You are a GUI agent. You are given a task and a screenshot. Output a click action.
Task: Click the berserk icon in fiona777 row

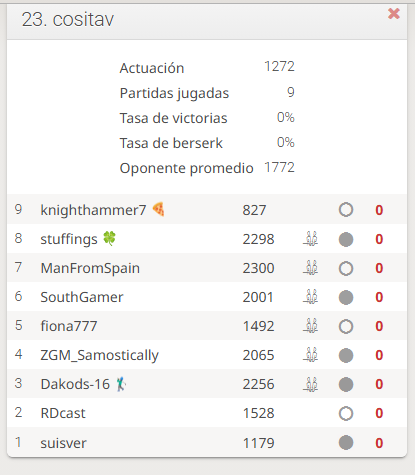[x=311, y=326]
